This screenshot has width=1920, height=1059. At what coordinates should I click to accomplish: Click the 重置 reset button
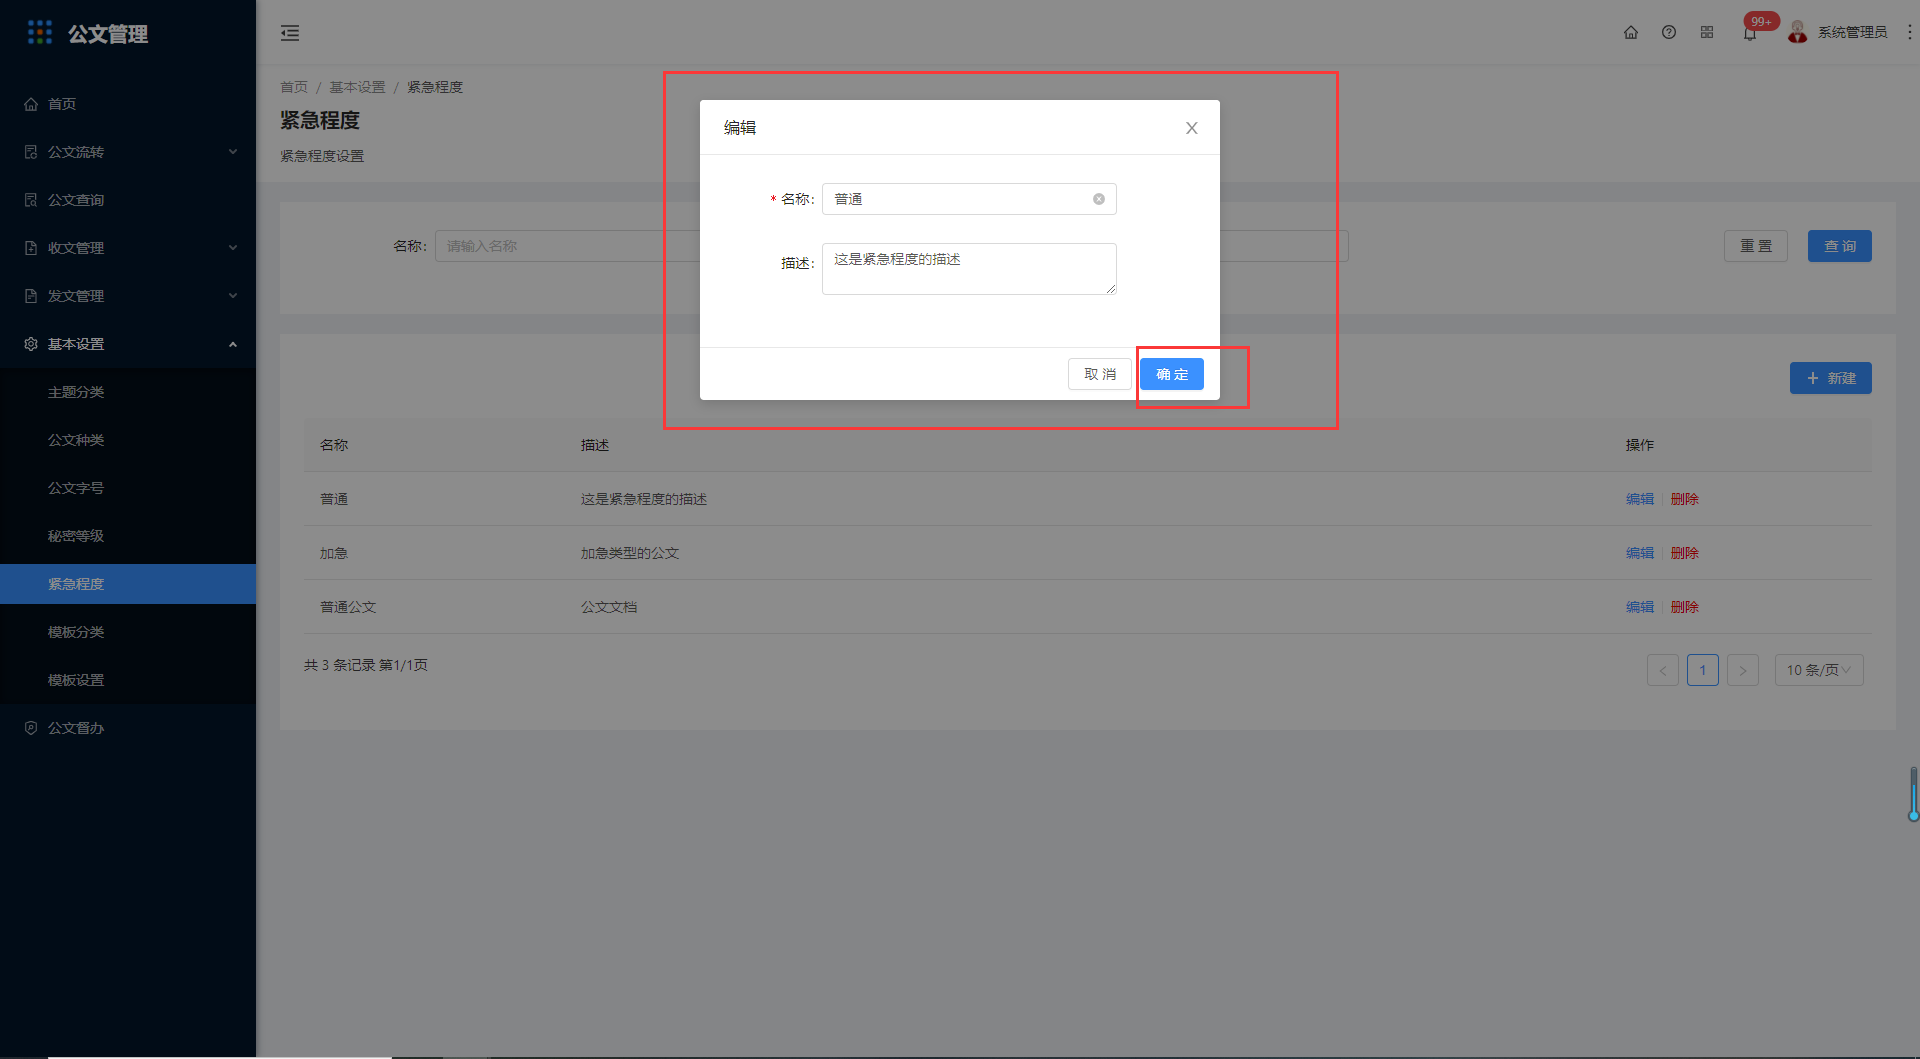1756,246
